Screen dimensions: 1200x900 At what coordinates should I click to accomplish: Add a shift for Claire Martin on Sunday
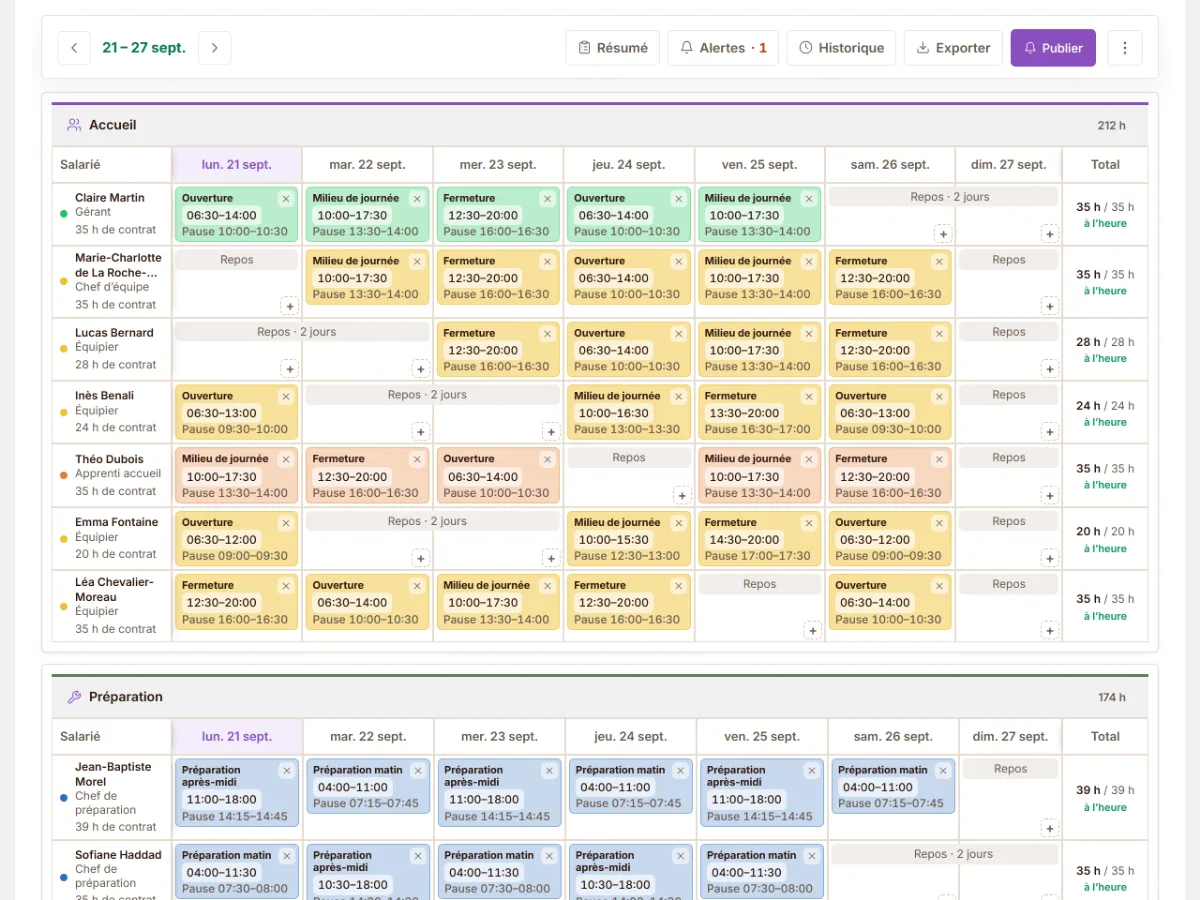1049,234
